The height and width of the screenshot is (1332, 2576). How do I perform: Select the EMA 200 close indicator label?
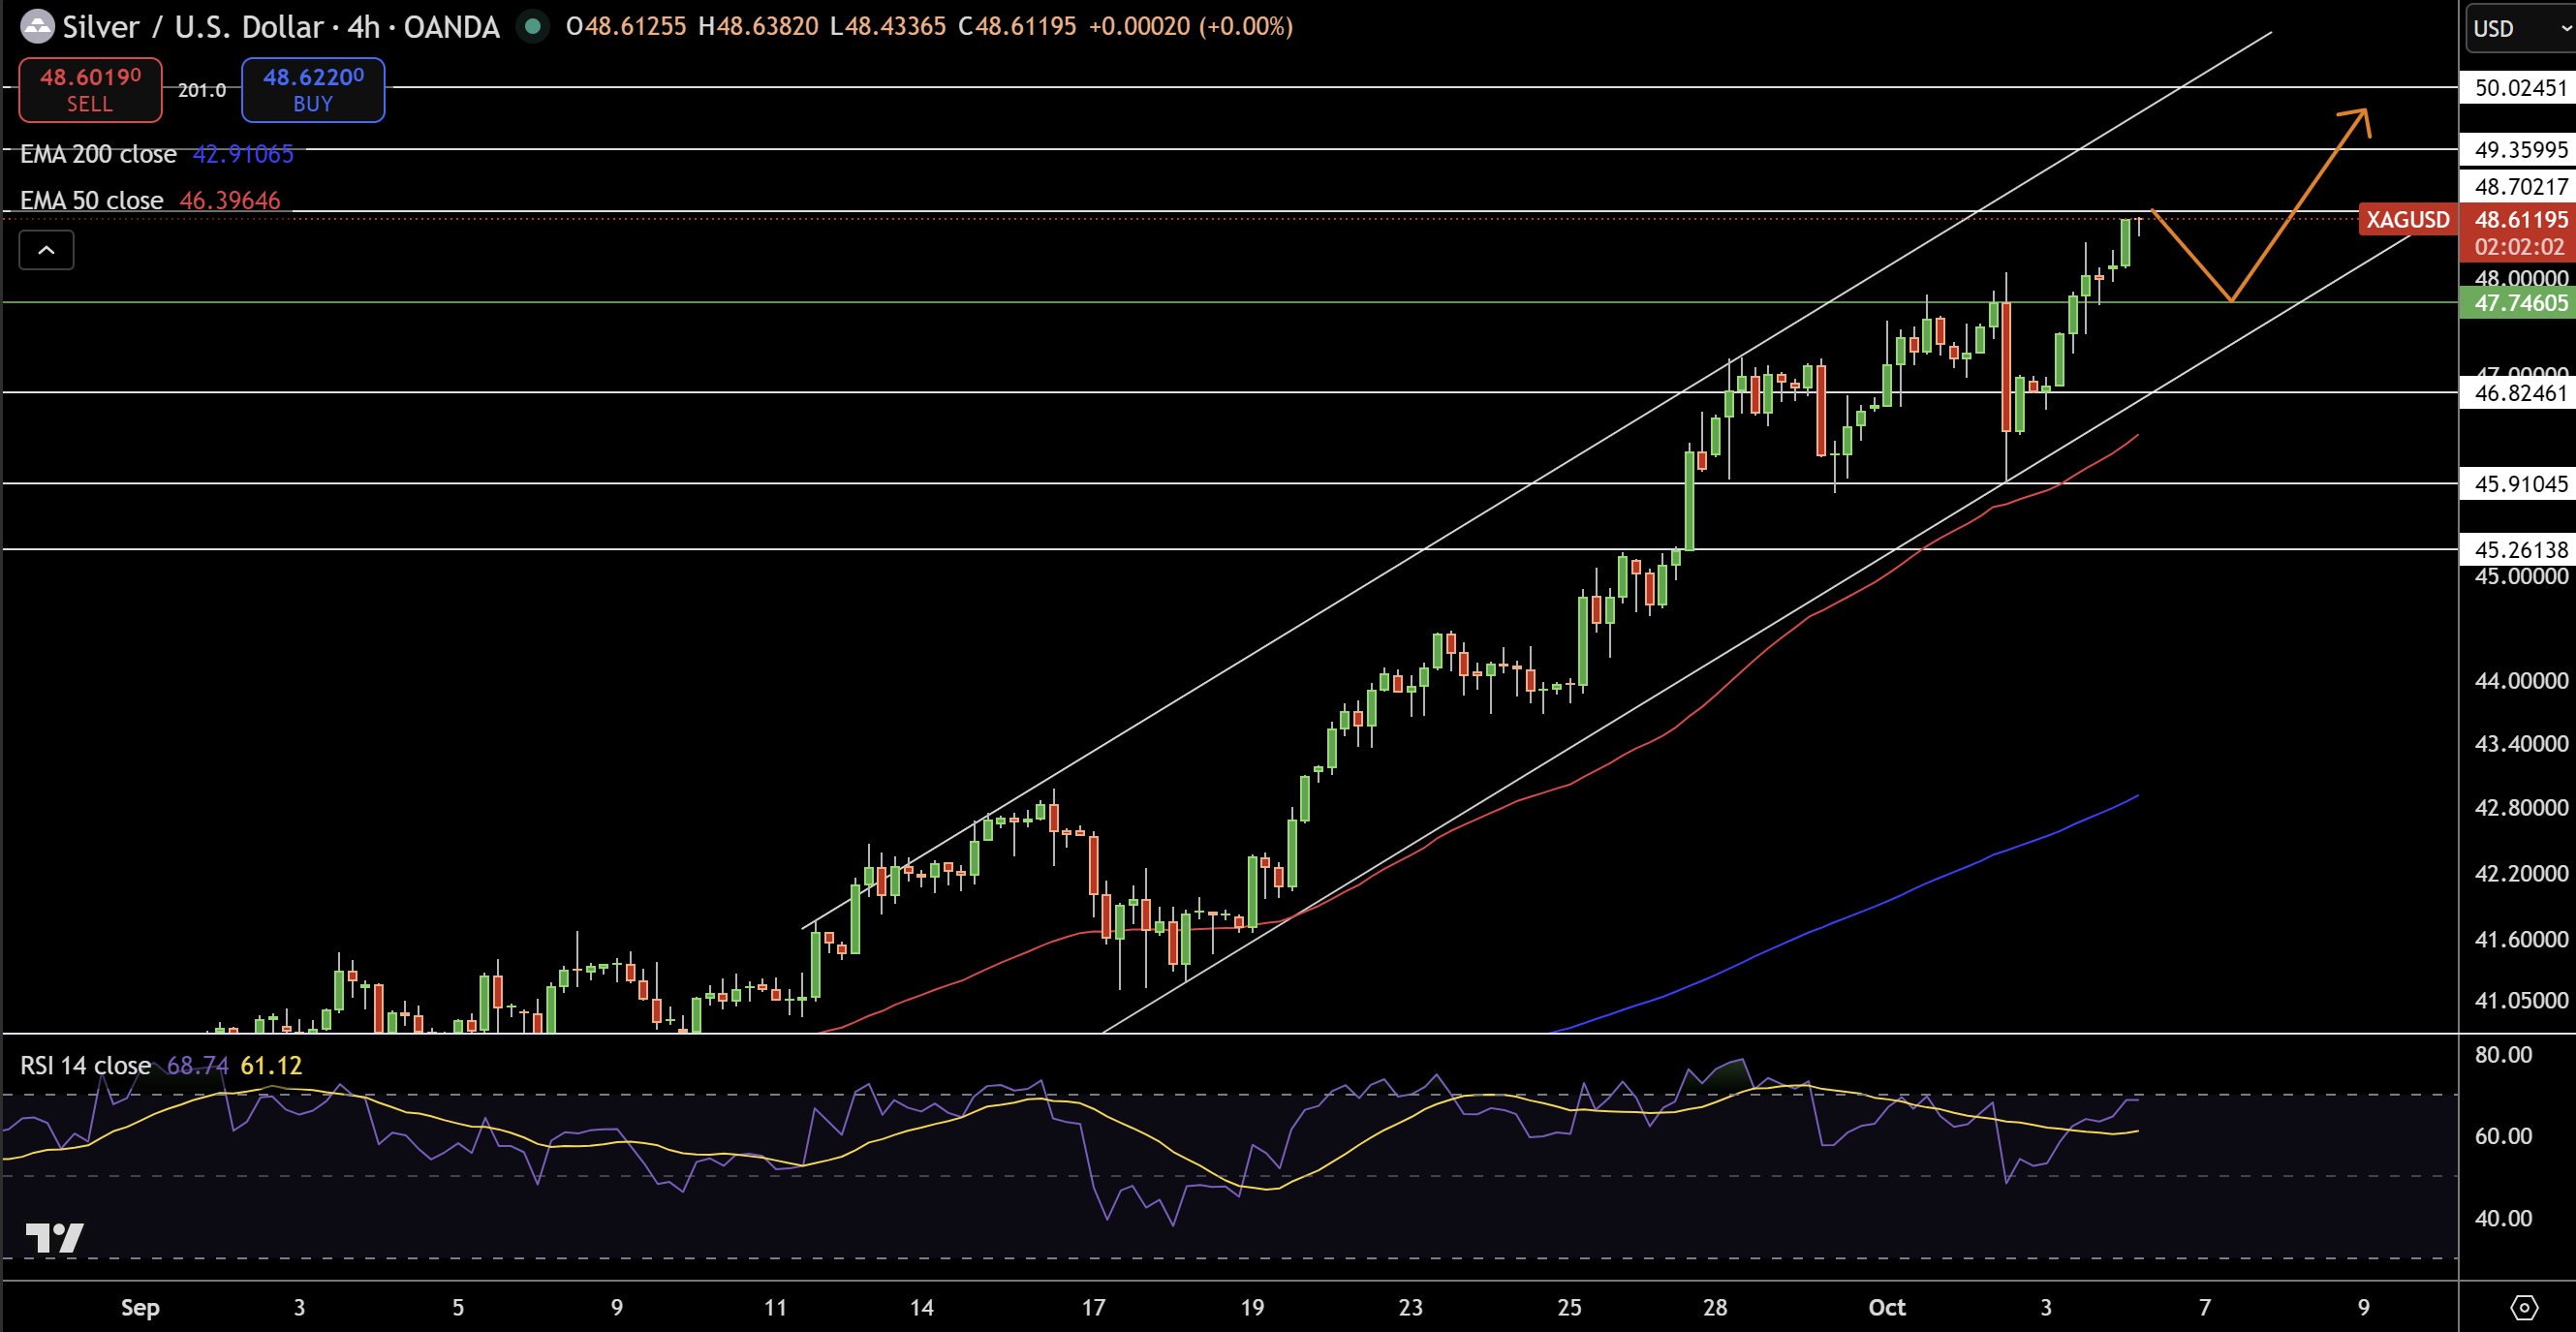pyautogui.click(x=98, y=154)
